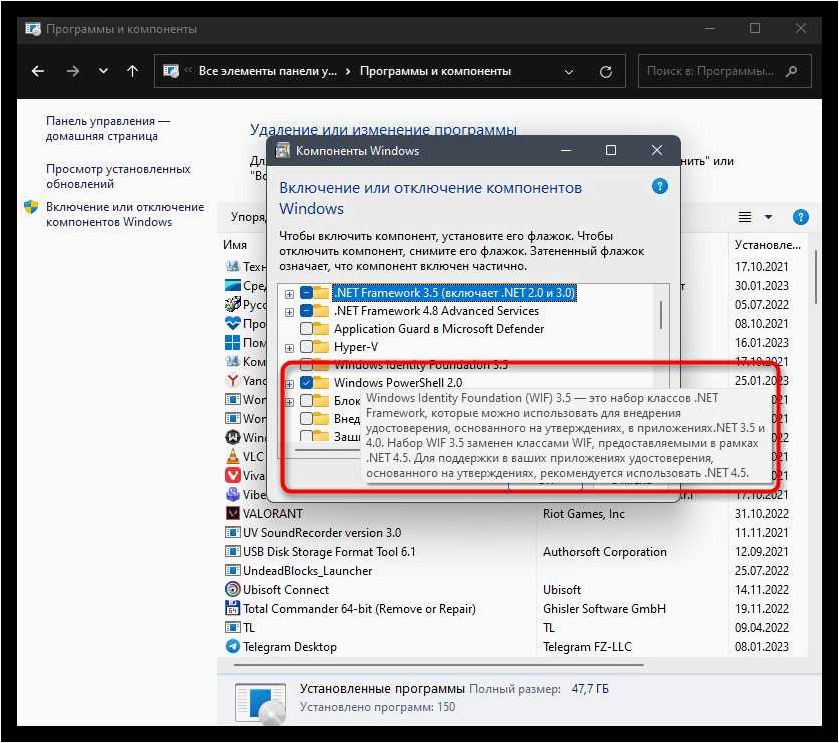
Task: Open 'Включение или отключение компонентов Windows' link
Action: coord(125,214)
